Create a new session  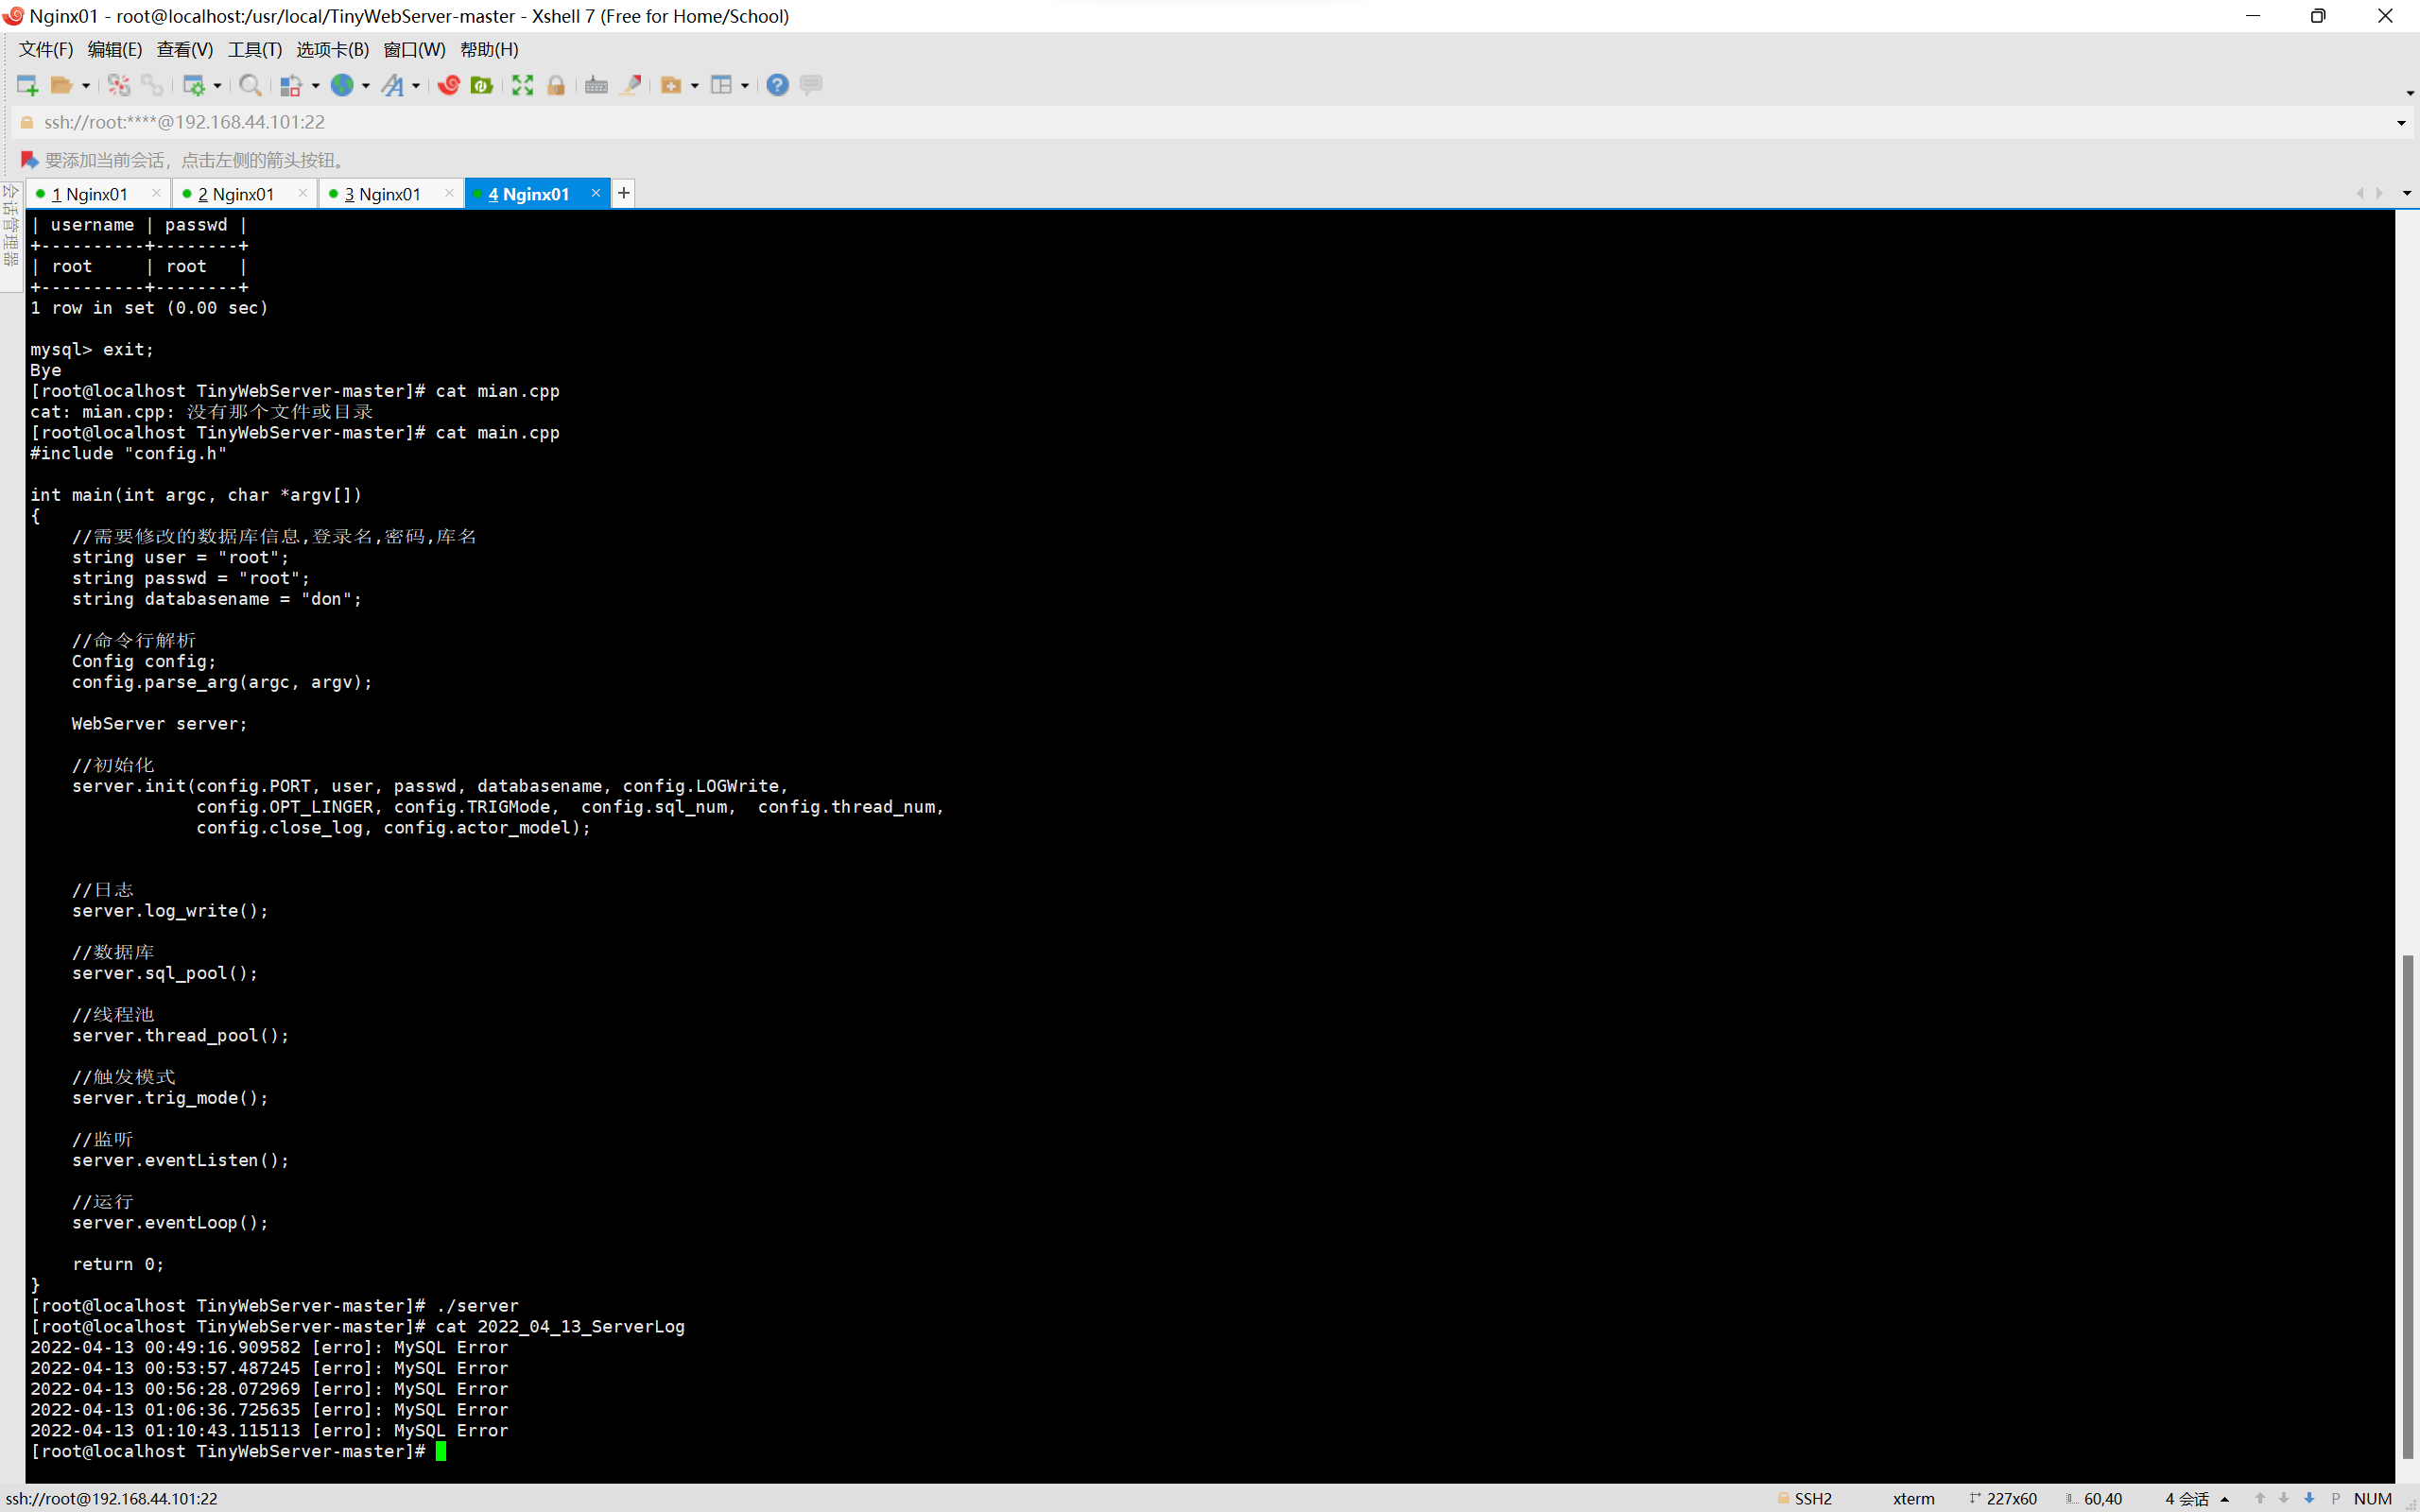pyautogui.click(x=27, y=85)
